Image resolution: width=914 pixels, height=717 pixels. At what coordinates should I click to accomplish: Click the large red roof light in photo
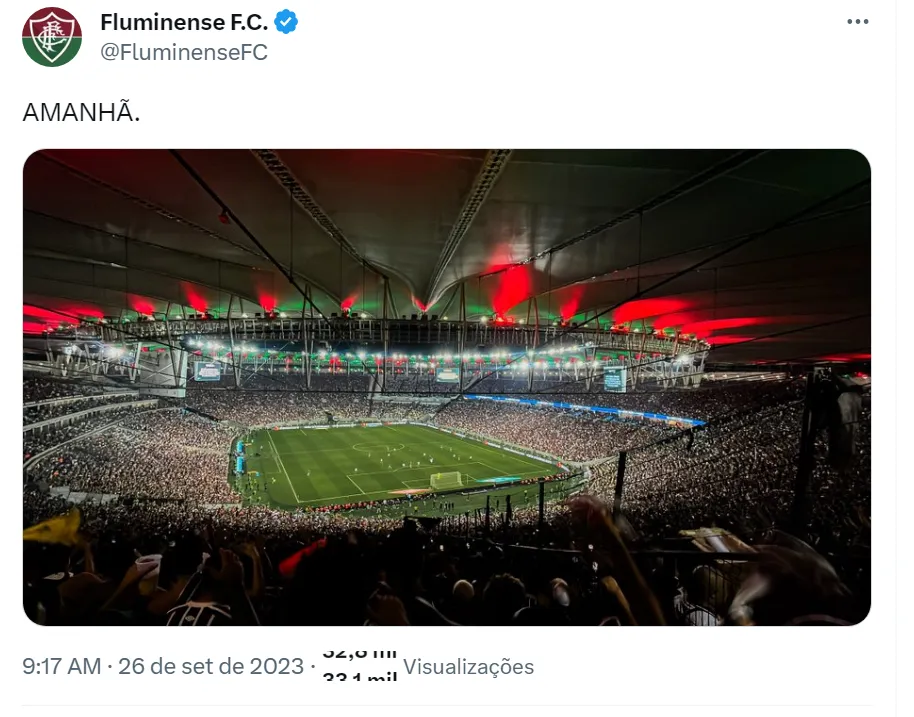coord(511,287)
